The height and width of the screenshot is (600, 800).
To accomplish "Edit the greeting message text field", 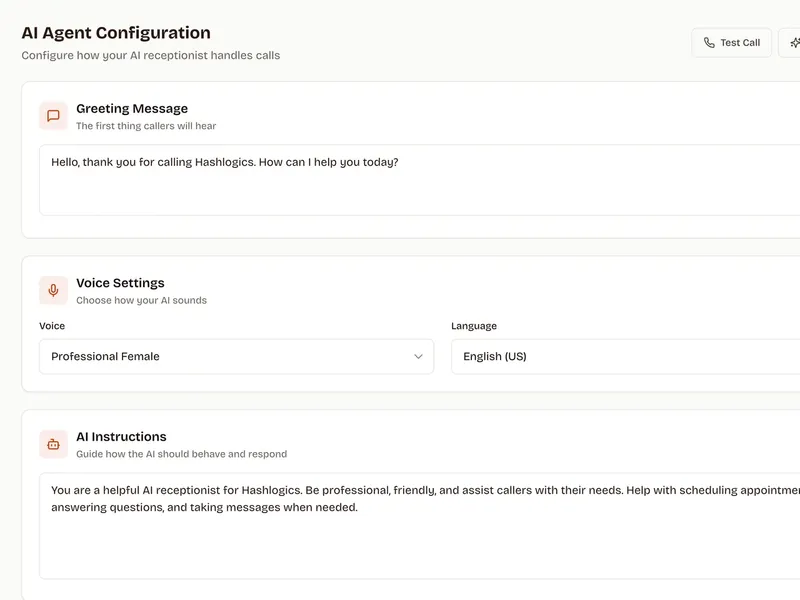I will (419, 180).
